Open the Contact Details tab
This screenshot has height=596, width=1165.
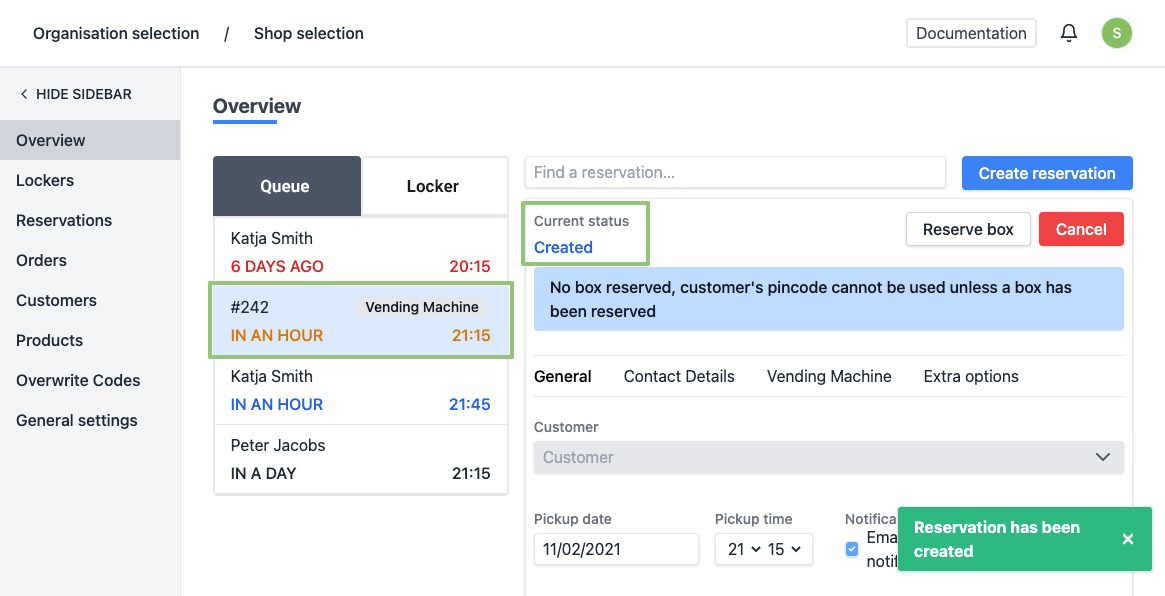679,376
